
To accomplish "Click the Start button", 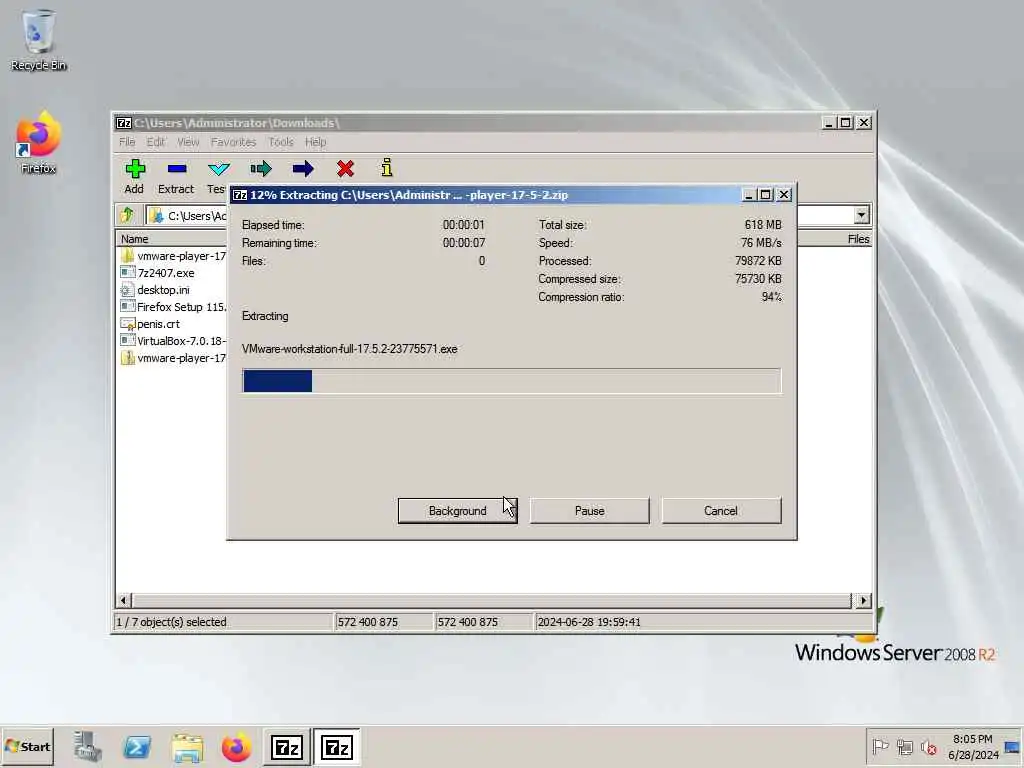I will [x=27, y=746].
